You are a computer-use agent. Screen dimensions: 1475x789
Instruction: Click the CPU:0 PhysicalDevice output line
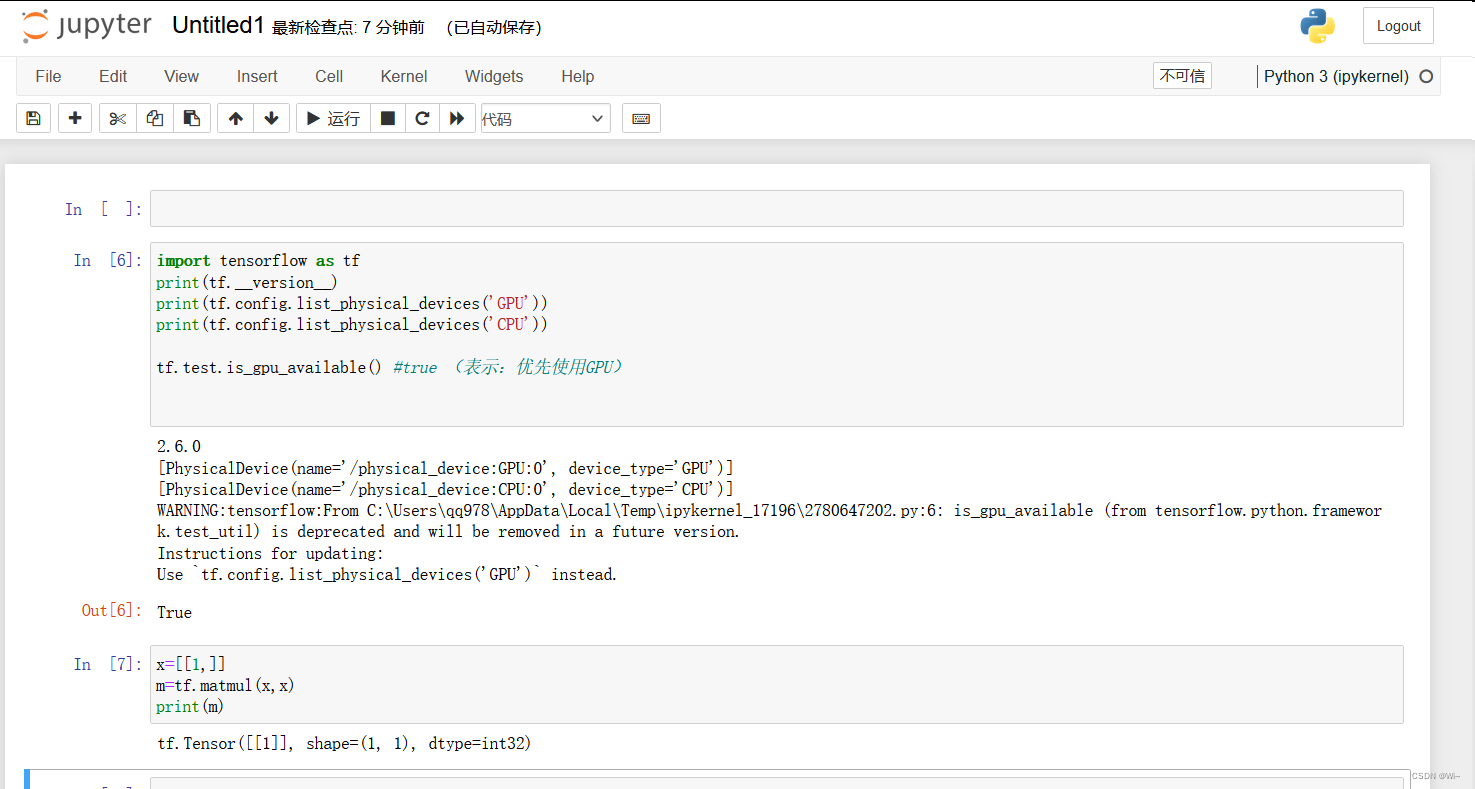pyautogui.click(x=445, y=489)
